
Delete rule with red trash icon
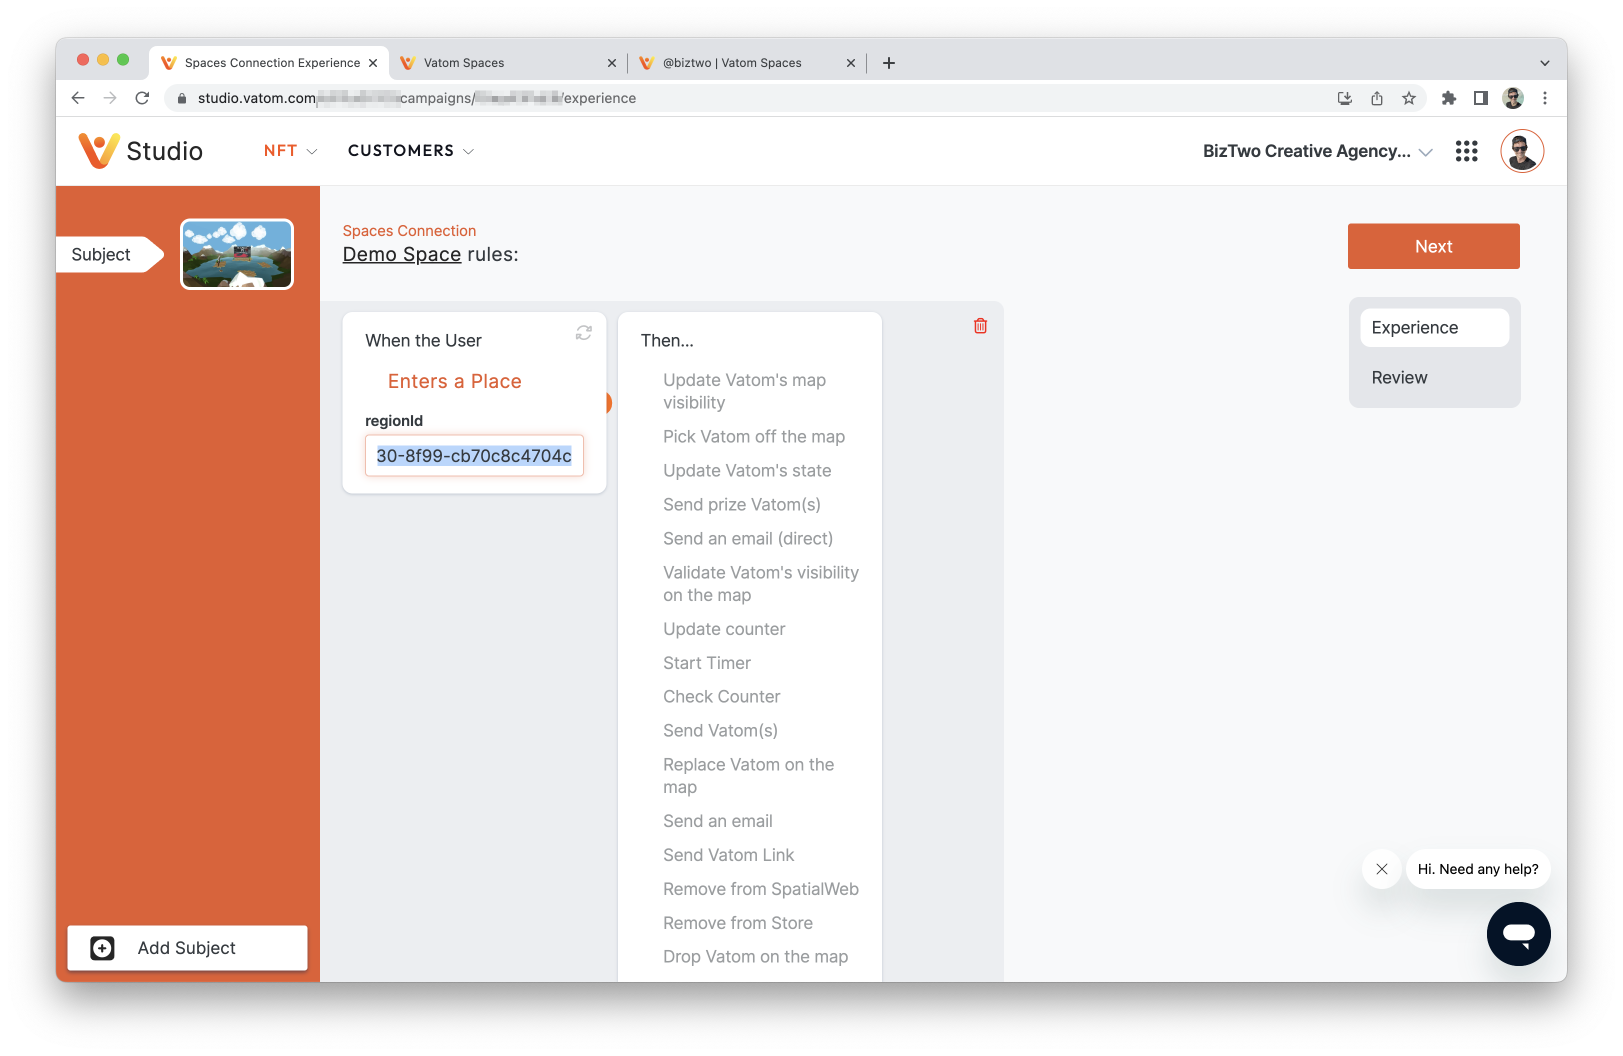tap(980, 326)
